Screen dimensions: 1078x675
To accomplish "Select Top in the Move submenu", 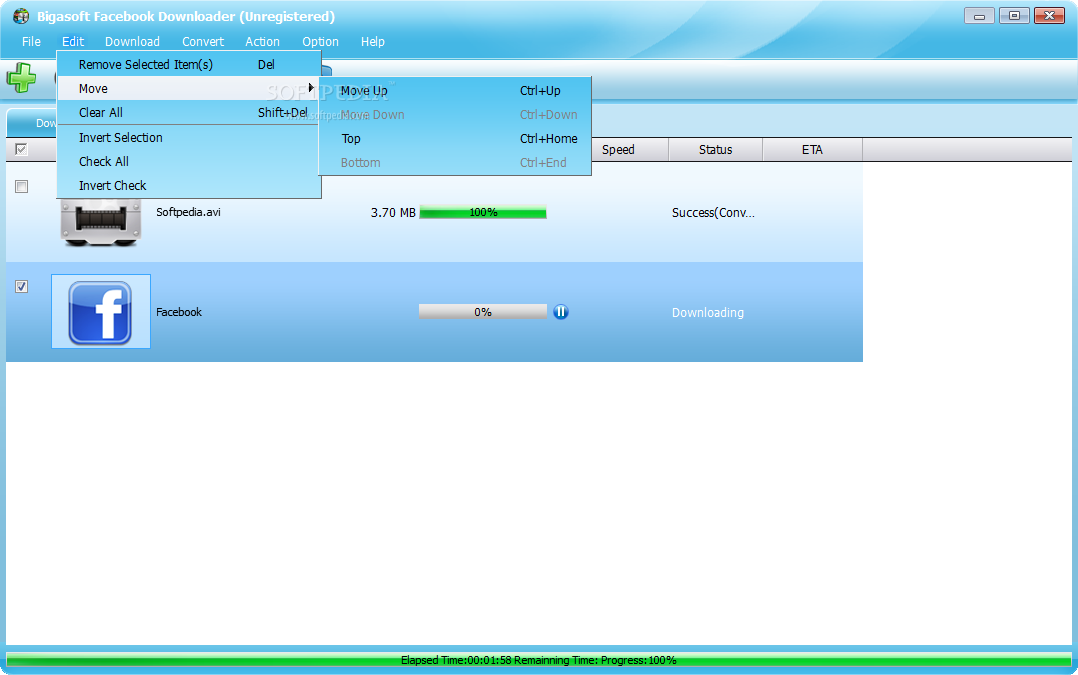I will 455,139.
